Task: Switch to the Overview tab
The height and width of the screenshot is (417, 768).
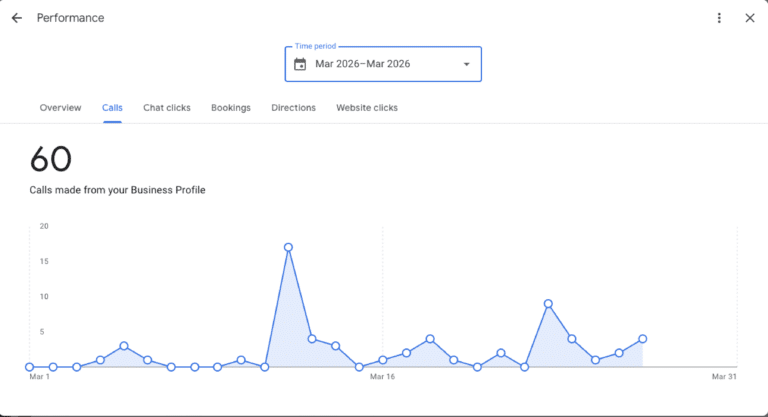Action: (x=60, y=108)
